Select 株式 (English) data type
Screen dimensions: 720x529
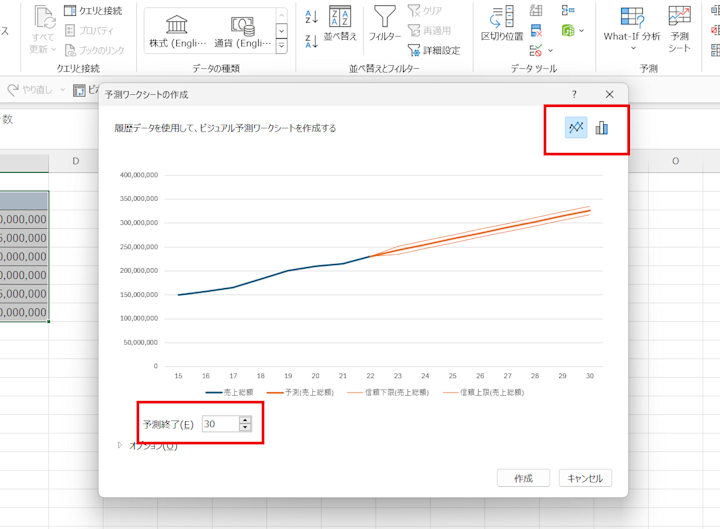177,31
